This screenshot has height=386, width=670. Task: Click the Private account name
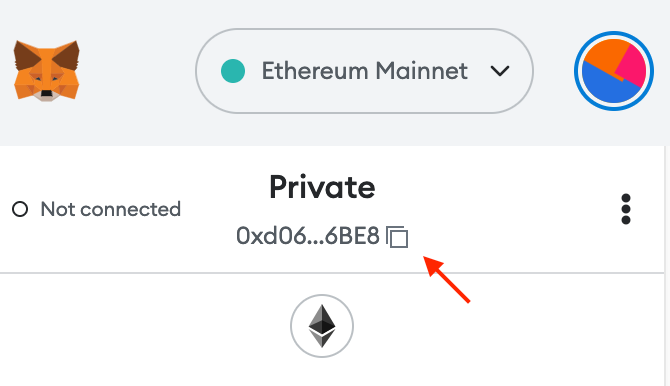tap(322, 188)
